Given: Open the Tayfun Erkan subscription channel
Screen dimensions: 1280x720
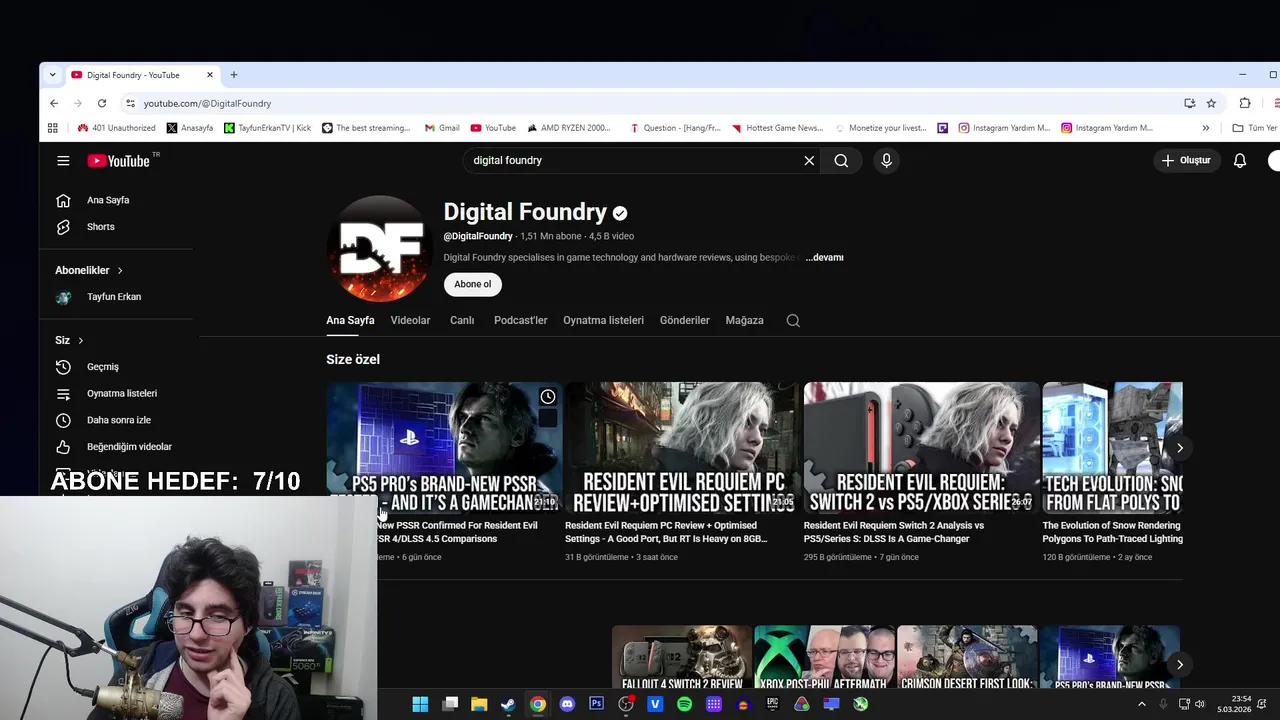Looking at the screenshot, I should [x=113, y=297].
